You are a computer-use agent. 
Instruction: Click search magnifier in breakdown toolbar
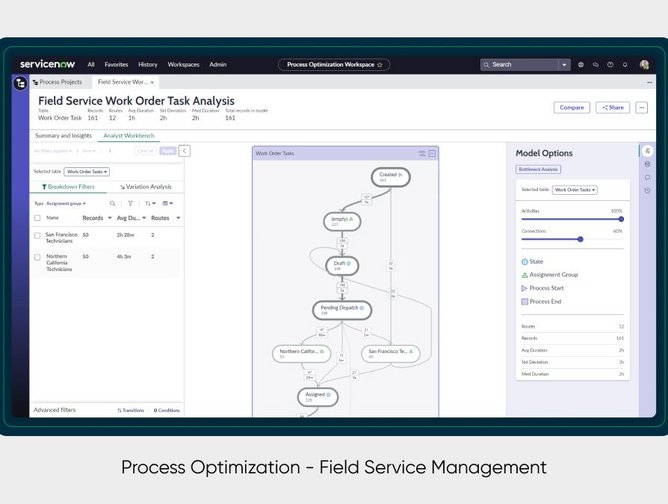click(112, 204)
